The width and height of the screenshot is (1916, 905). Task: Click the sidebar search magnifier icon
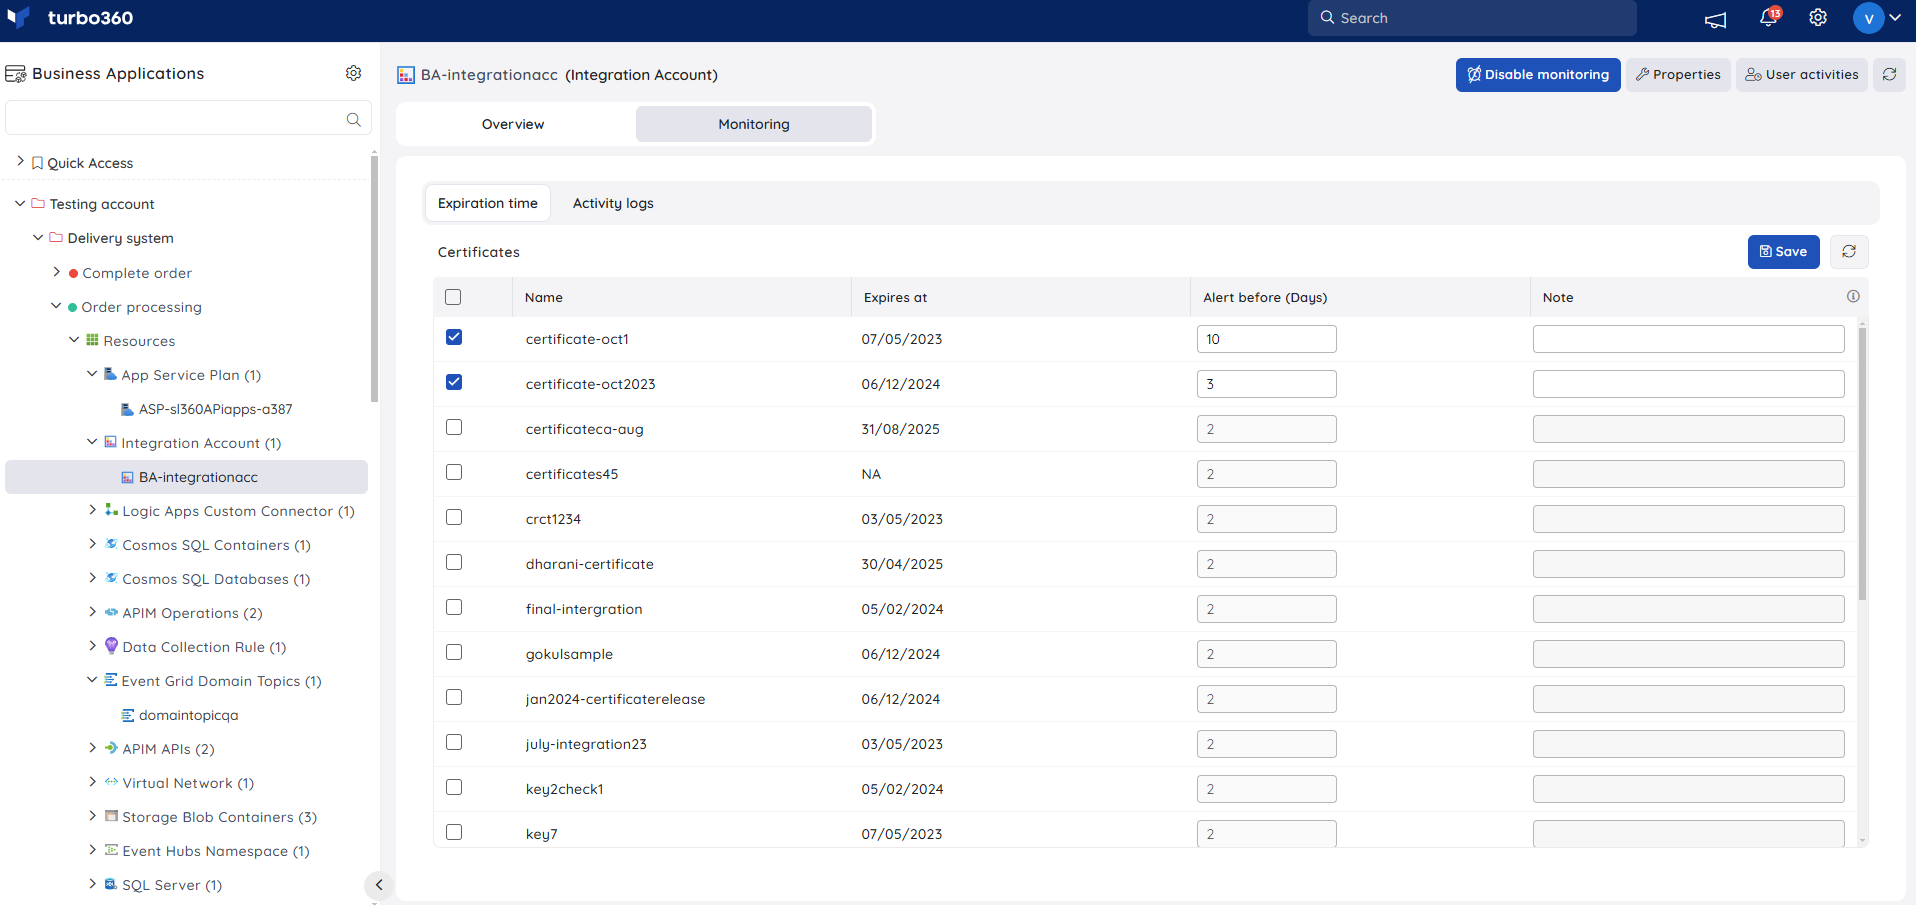pos(353,119)
